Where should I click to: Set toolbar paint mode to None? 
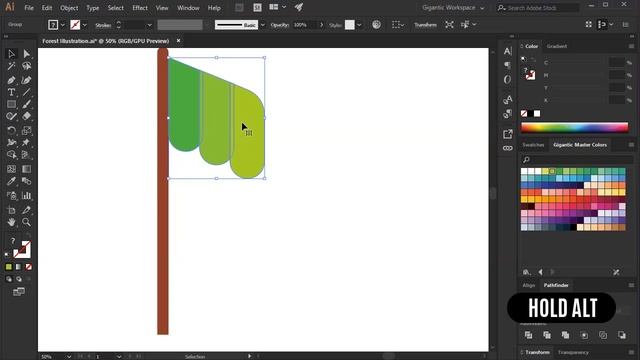[x=29, y=267]
